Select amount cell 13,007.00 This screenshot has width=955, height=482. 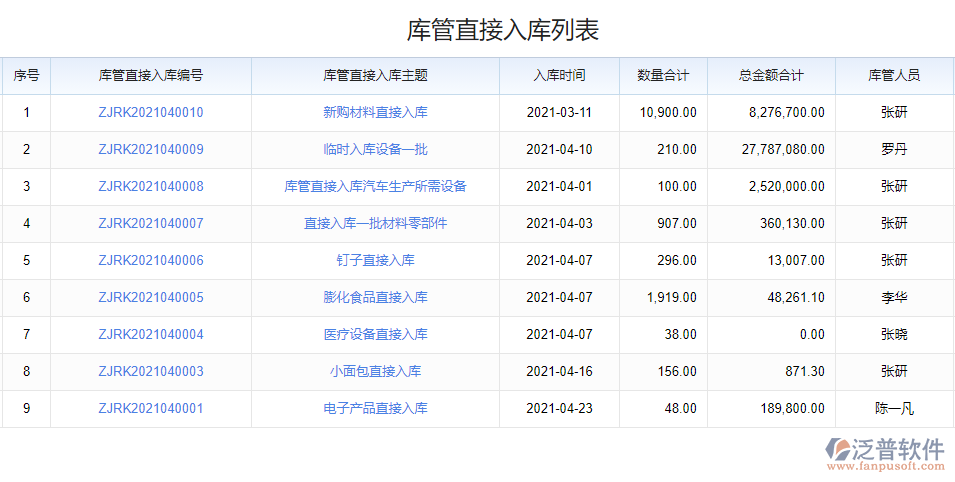pos(771,261)
